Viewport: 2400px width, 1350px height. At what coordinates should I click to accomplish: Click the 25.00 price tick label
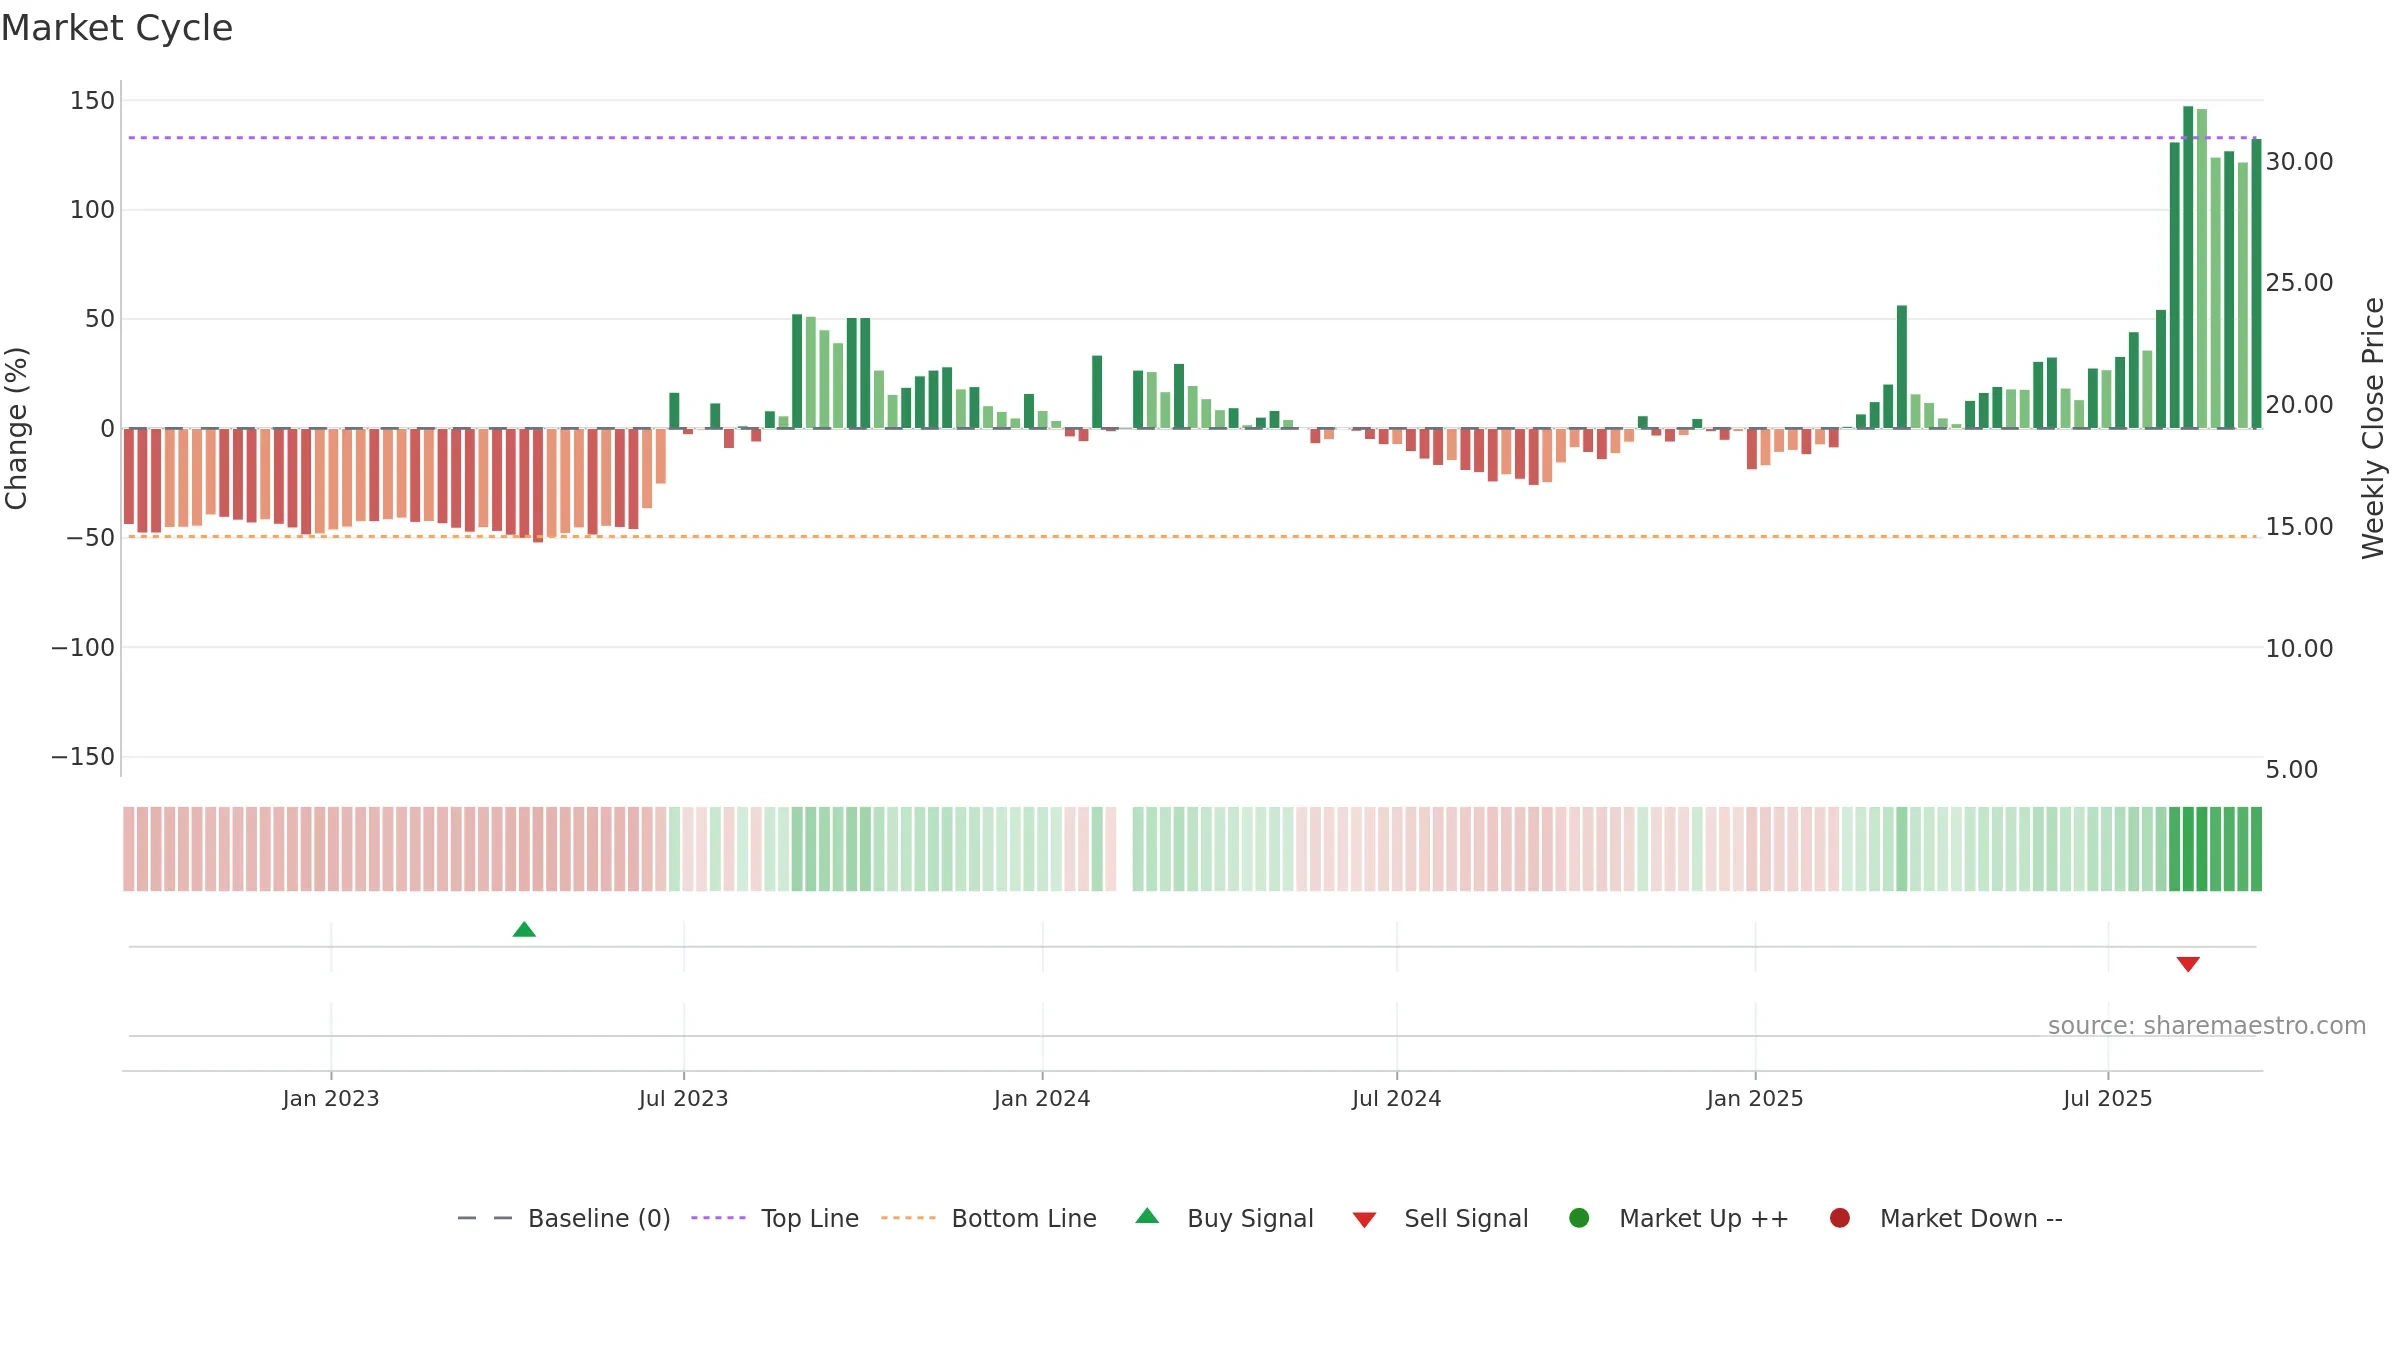(x=2299, y=283)
